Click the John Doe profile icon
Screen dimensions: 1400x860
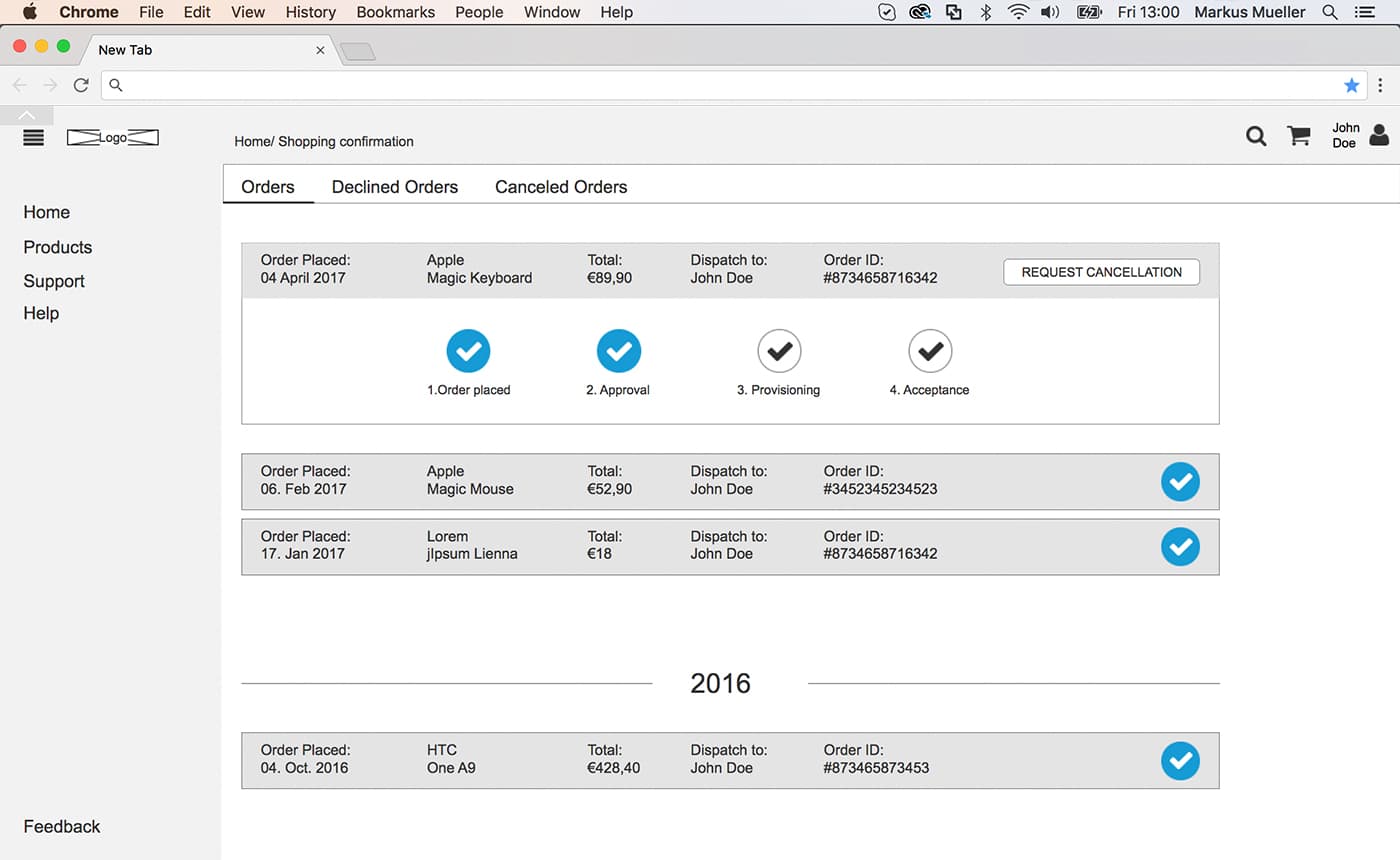[x=1379, y=136]
